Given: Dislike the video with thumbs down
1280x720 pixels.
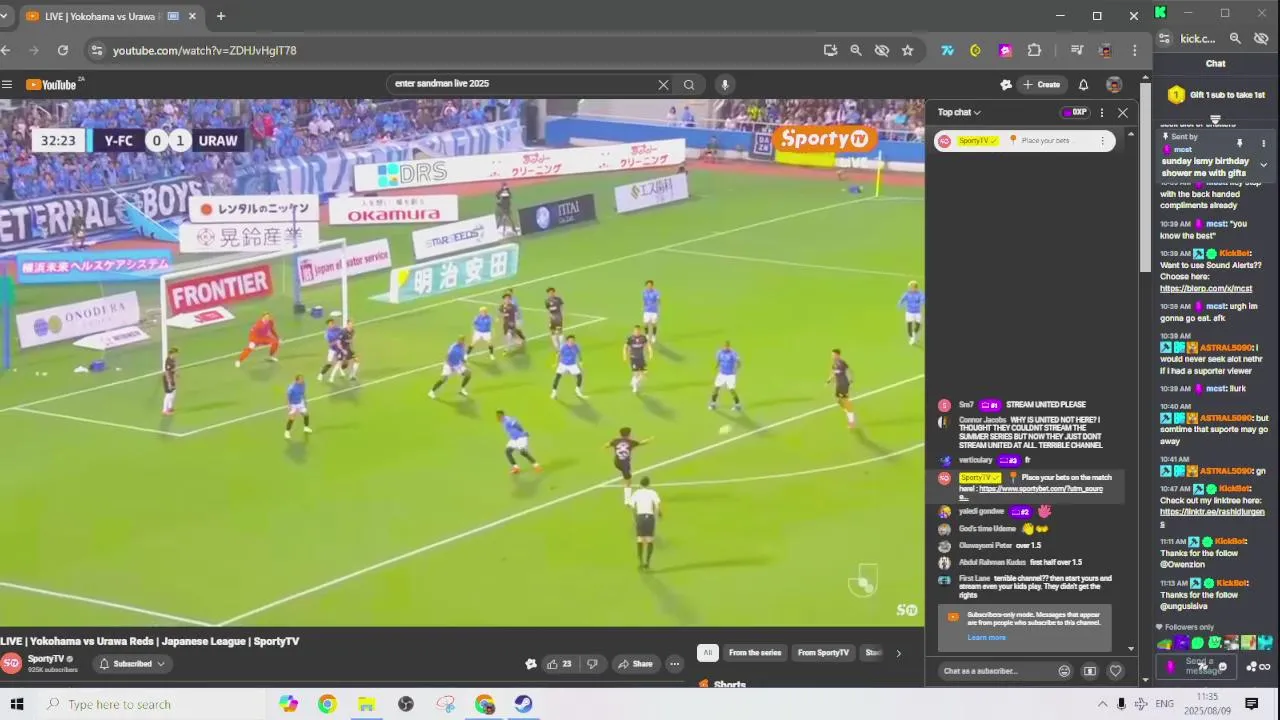Looking at the screenshot, I should point(591,664).
